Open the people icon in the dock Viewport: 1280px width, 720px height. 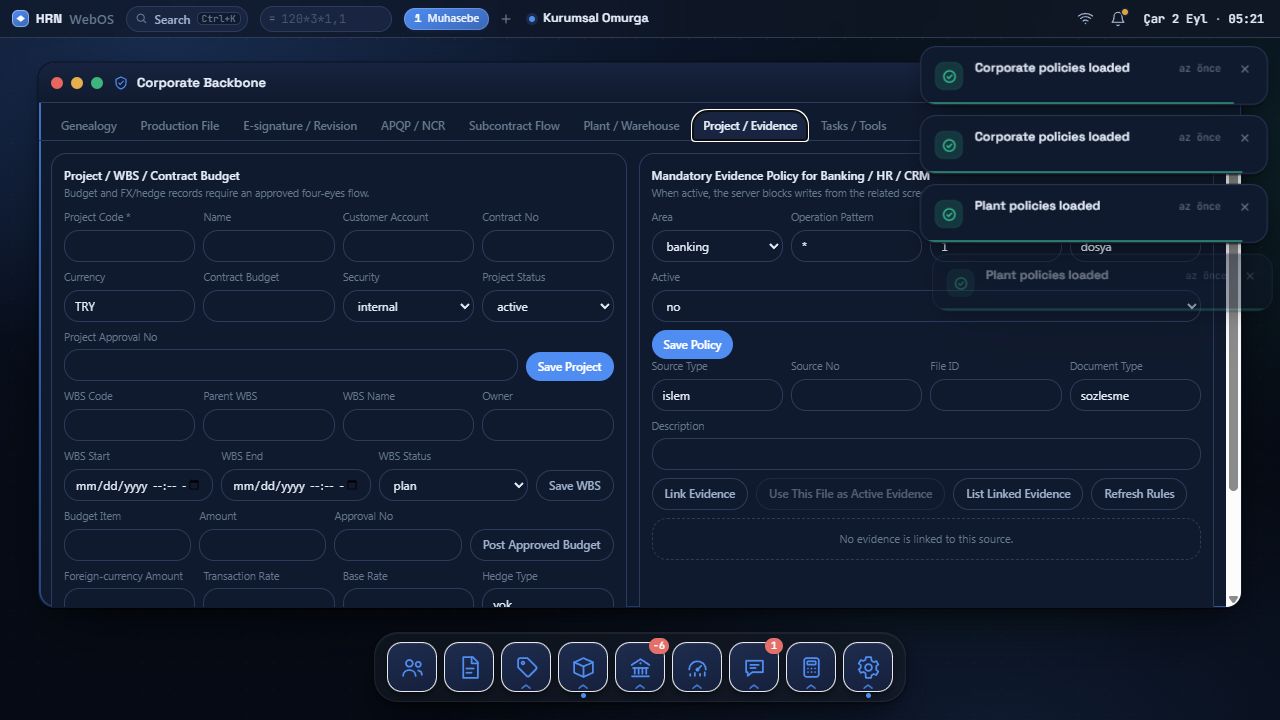point(412,667)
